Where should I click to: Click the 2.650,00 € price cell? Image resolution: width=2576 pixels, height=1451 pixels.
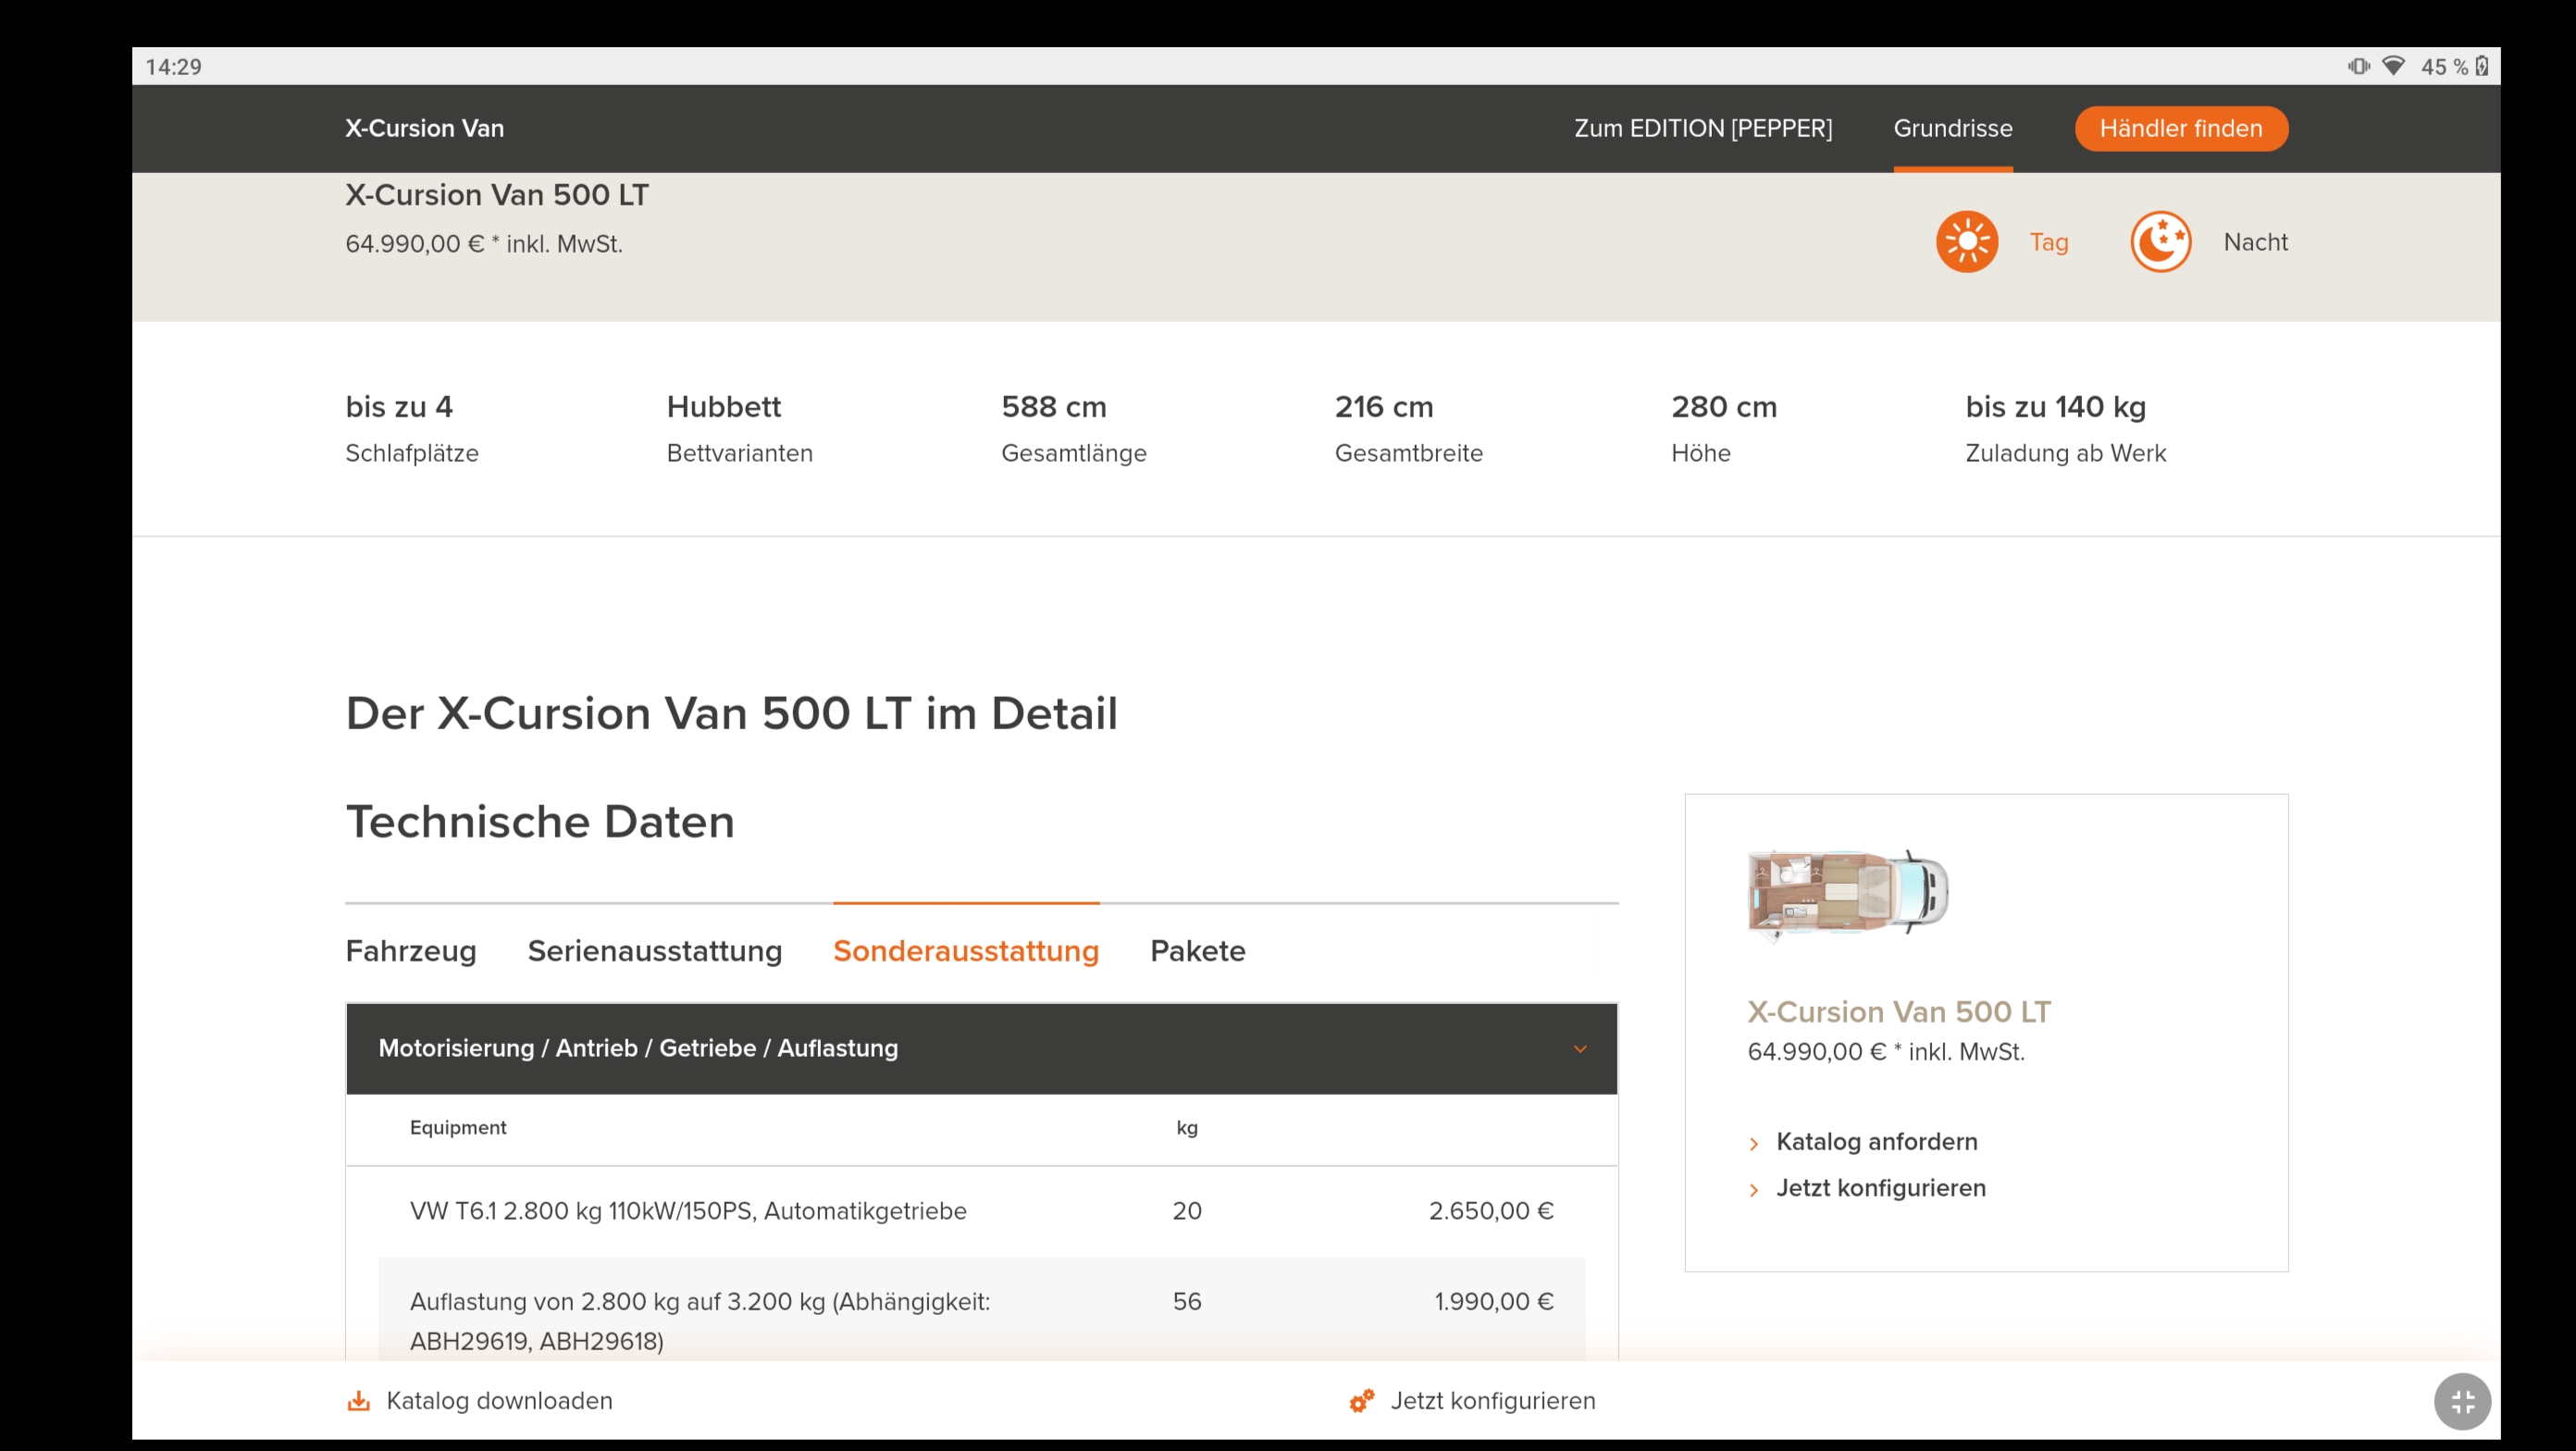click(1491, 1211)
